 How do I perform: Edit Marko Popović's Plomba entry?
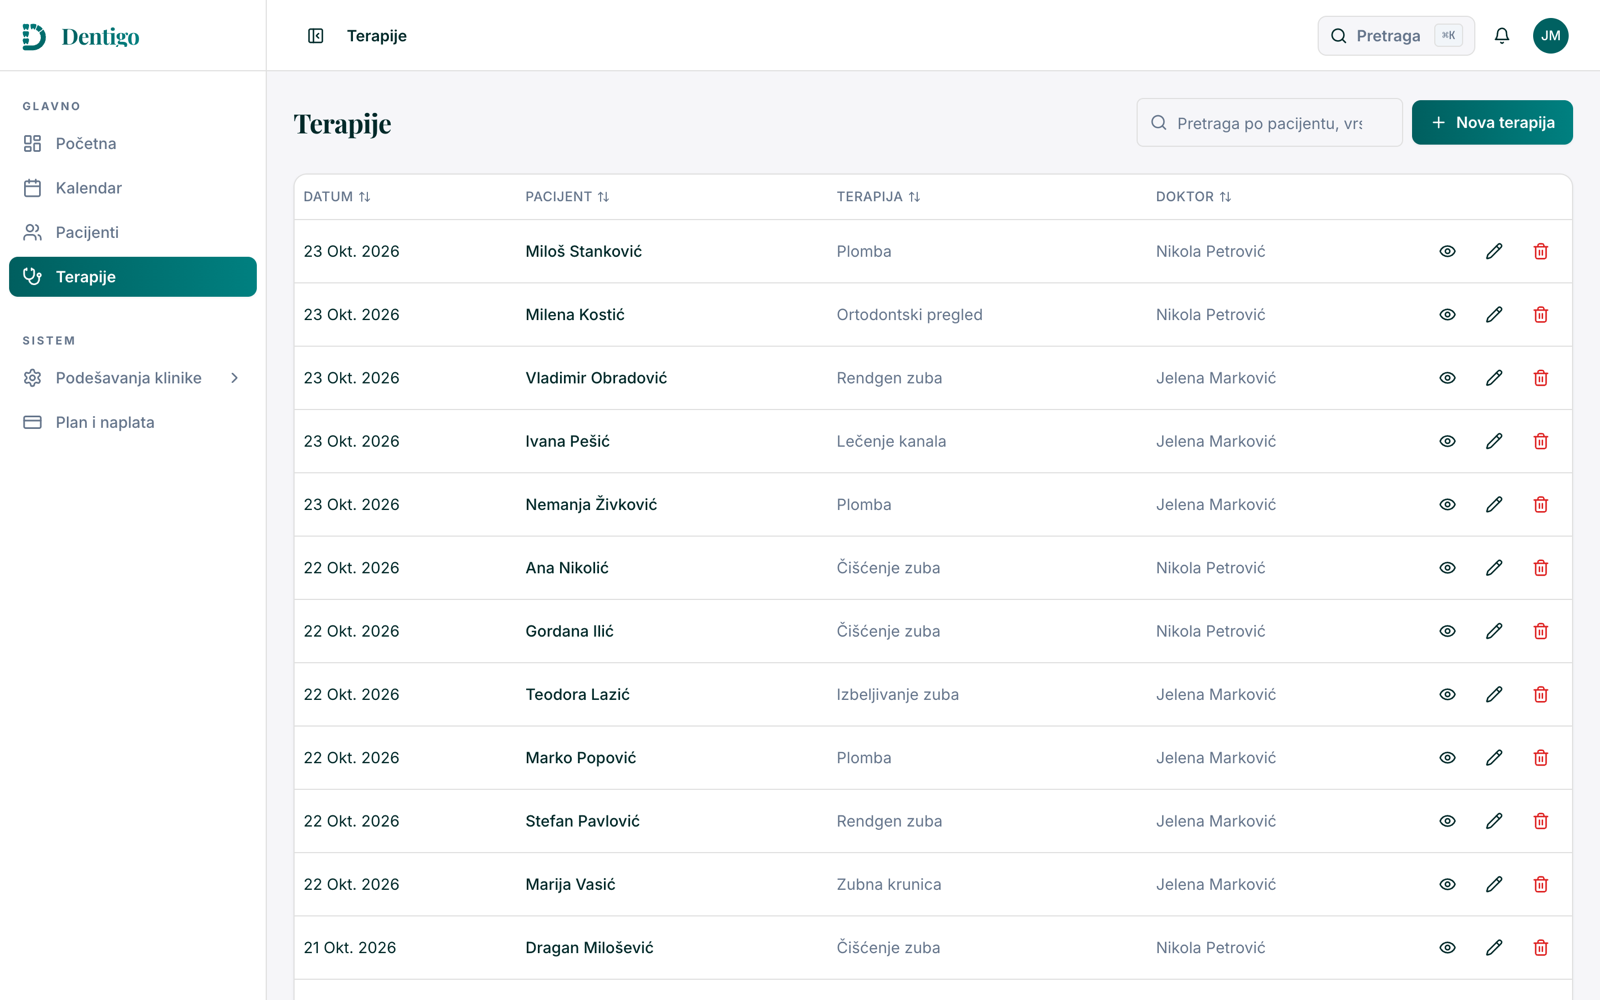[1494, 758]
